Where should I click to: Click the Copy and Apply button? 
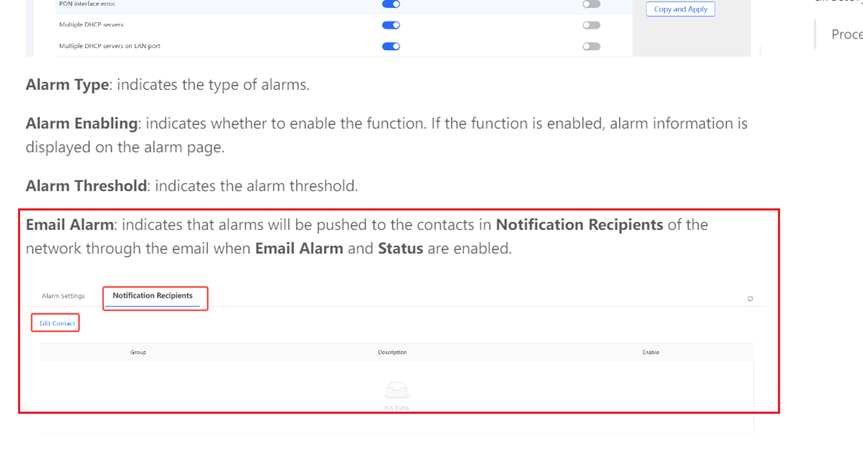pos(680,9)
